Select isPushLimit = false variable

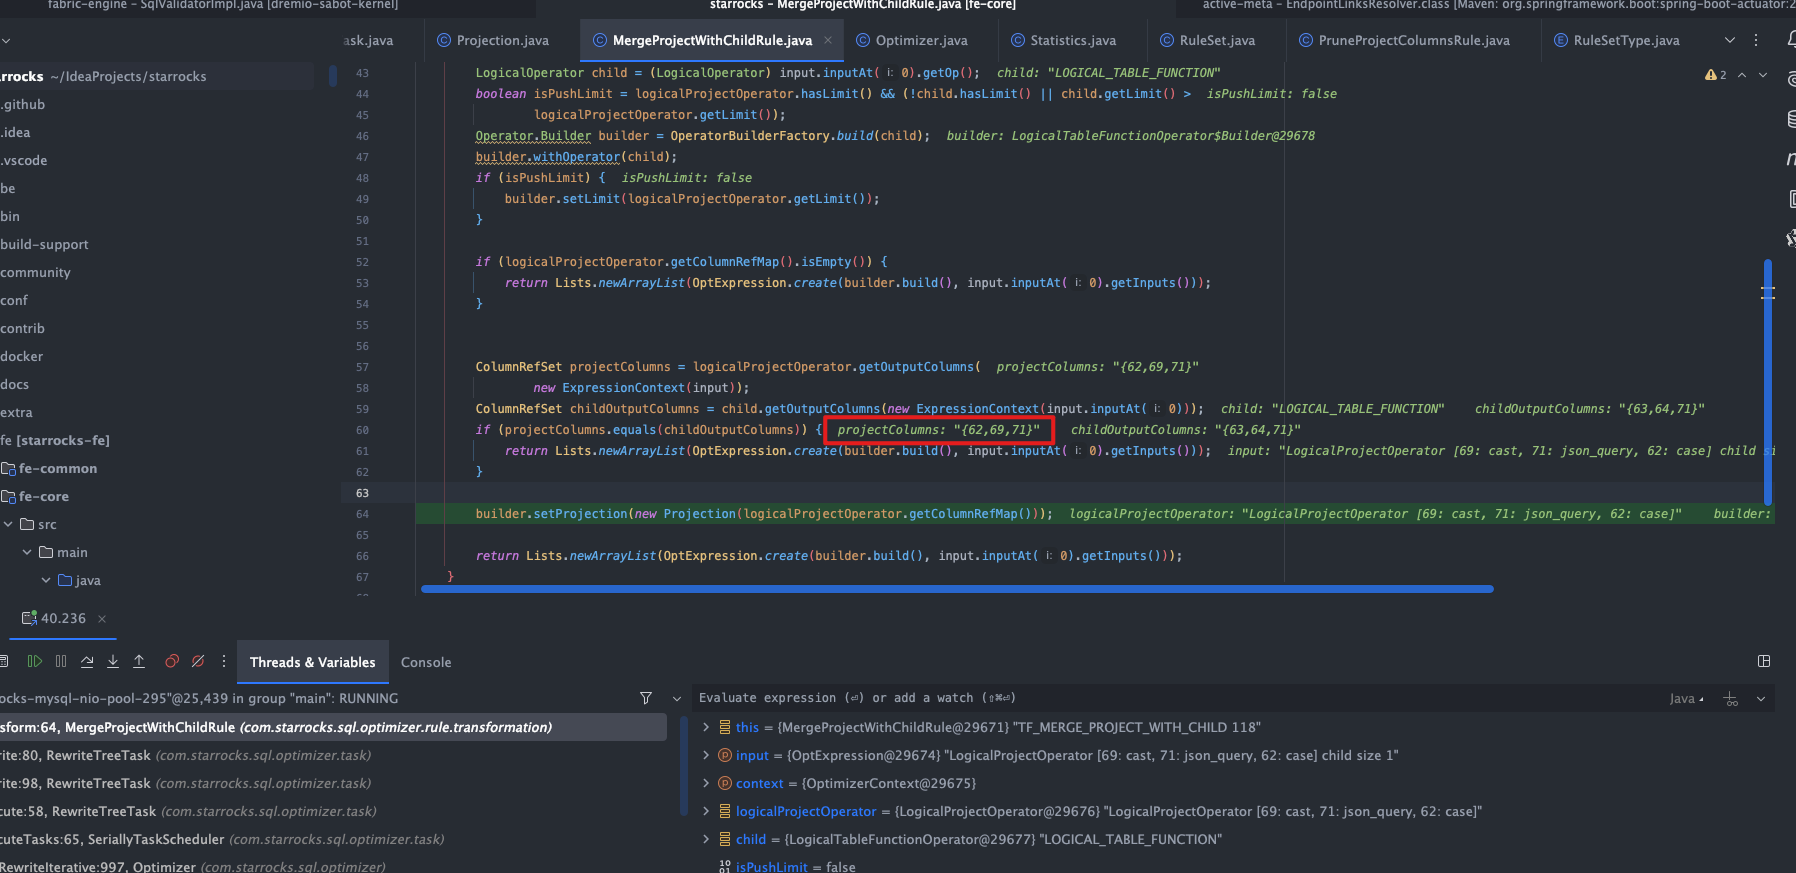(x=787, y=867)
